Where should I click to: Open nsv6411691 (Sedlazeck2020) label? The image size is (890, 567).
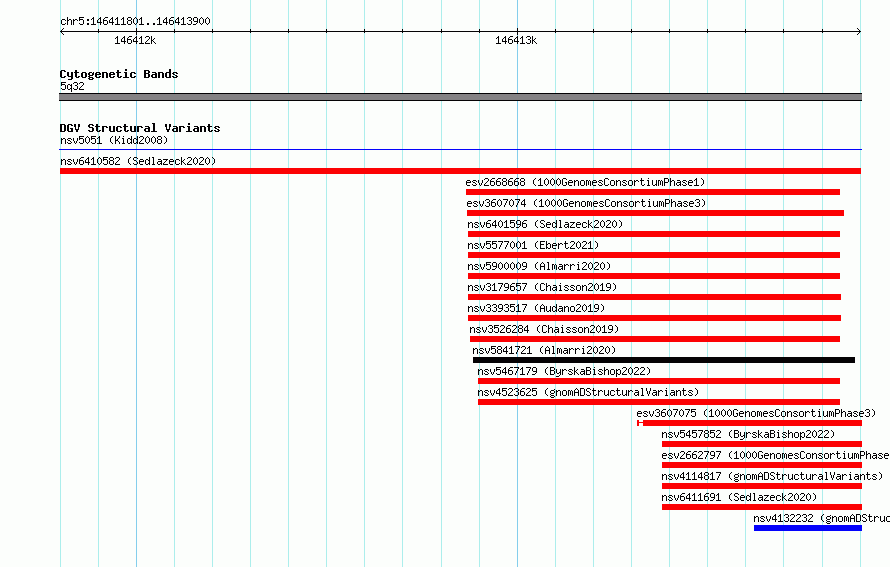739,497
